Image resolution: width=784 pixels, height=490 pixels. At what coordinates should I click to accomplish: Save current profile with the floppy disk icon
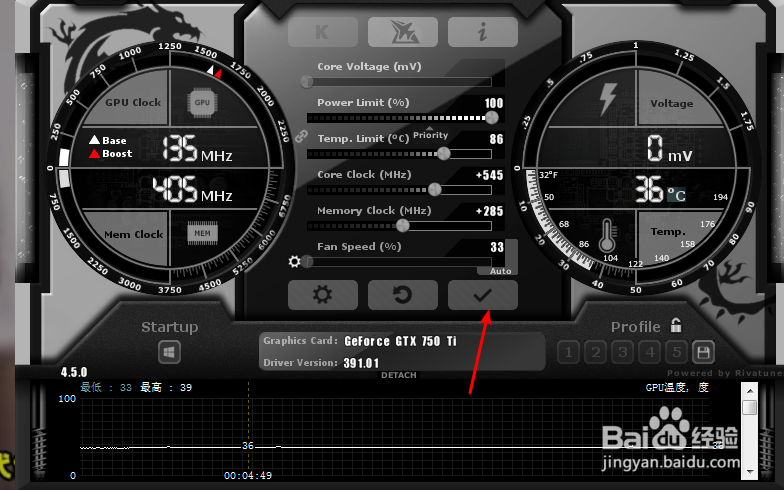[x=704, y=352]
